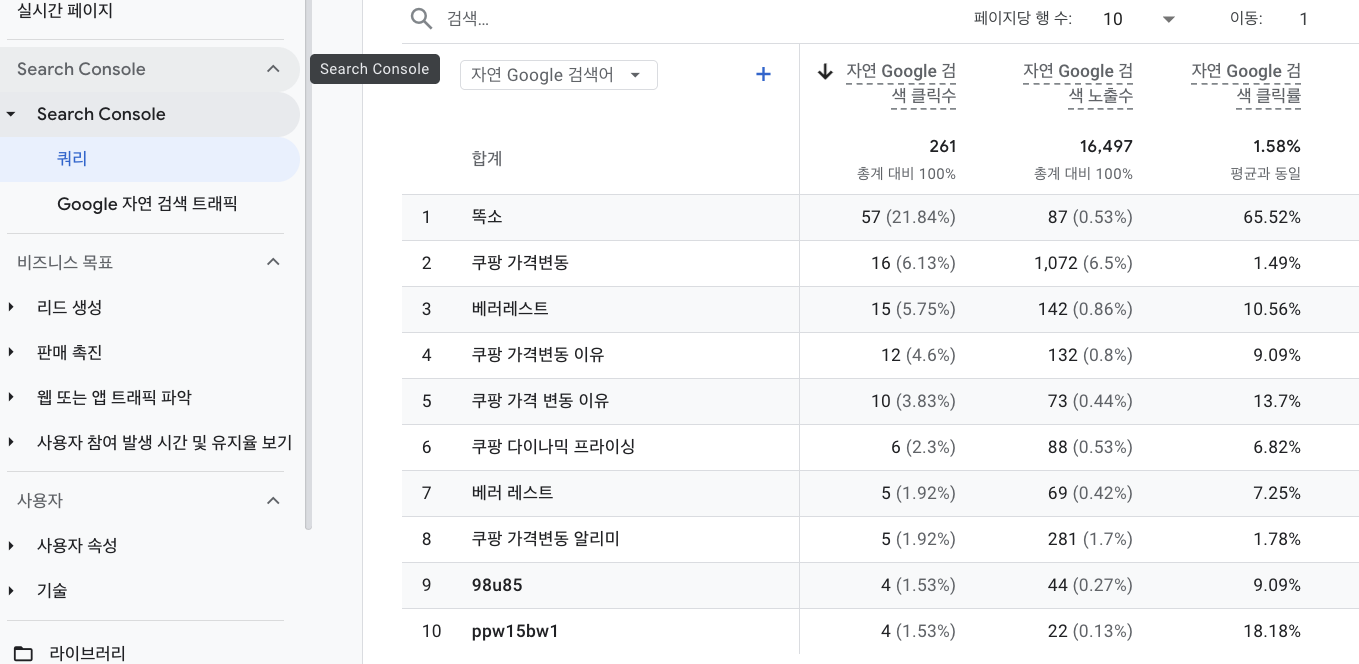Expand the 판매 촉진 item
1359x664 pixels.
coord(11,352)
